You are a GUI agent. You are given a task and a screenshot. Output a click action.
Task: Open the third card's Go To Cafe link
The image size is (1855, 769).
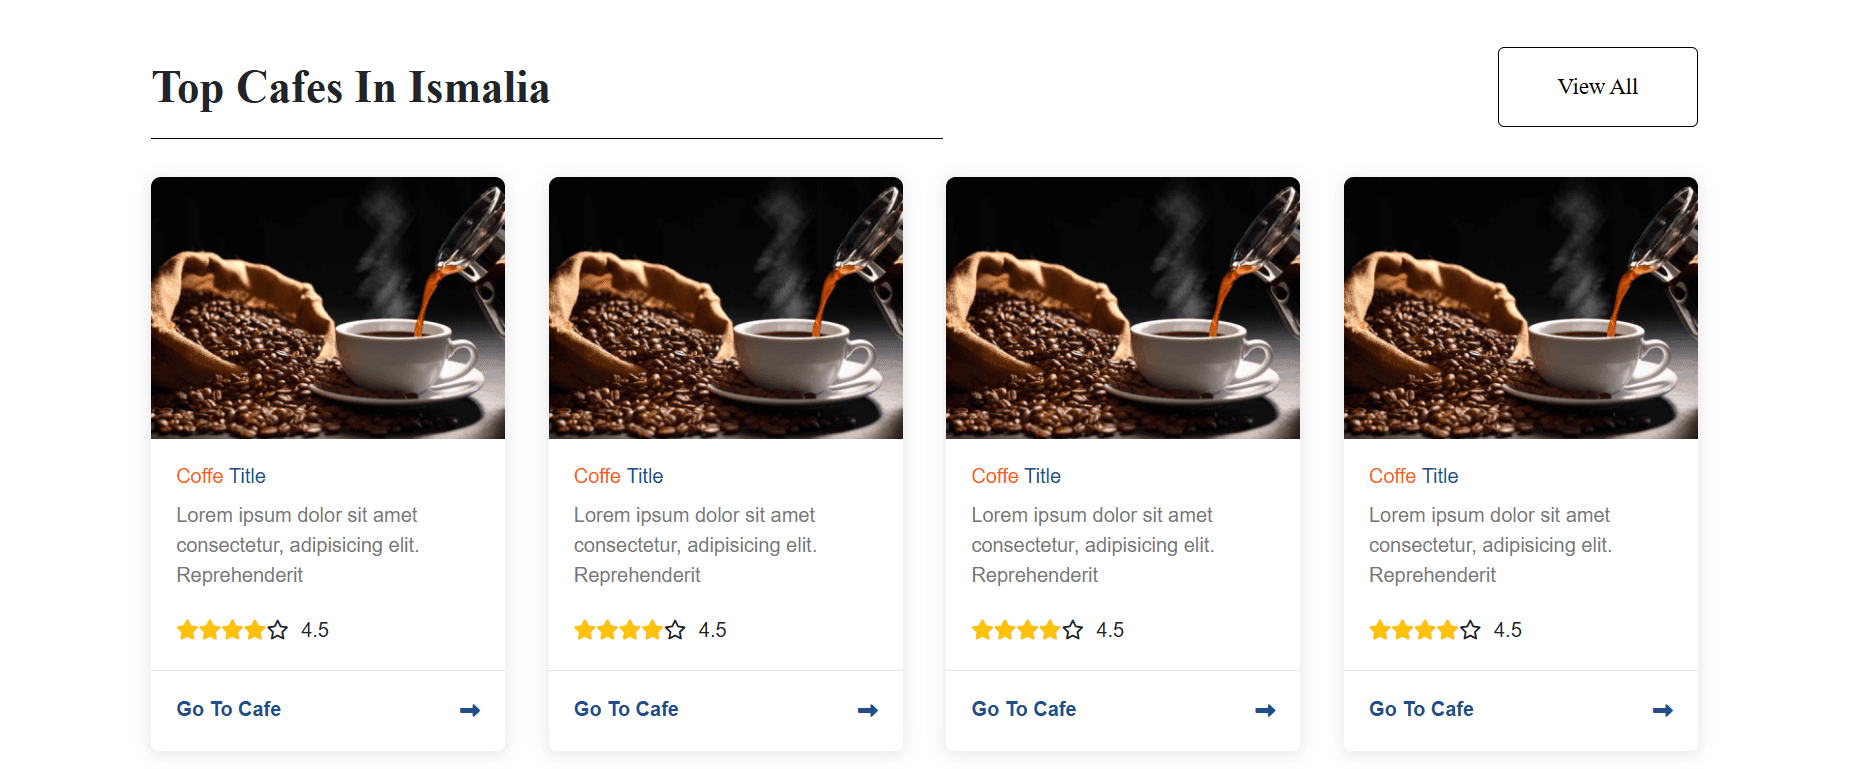[x=1024, y=709]
